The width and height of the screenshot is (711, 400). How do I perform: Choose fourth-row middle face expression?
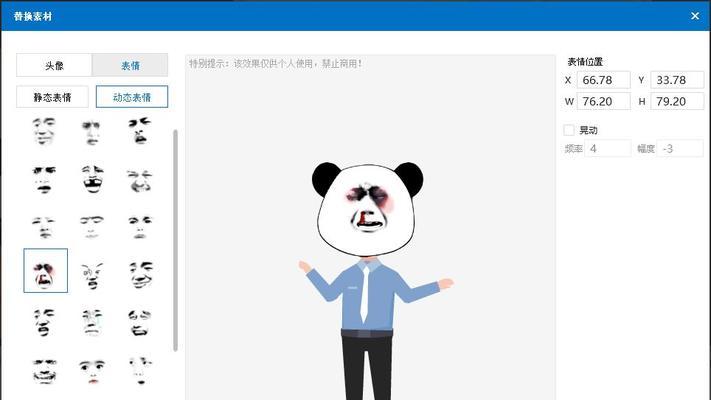[x=92, y=275]
